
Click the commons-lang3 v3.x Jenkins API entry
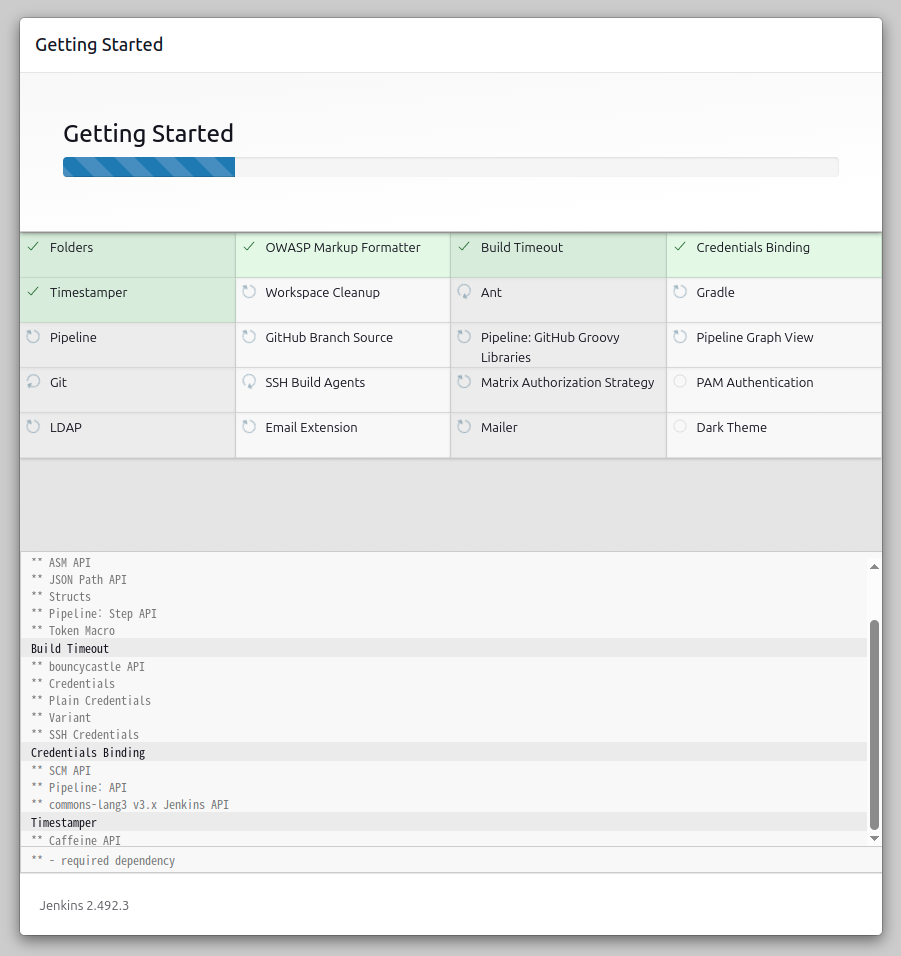138,804
